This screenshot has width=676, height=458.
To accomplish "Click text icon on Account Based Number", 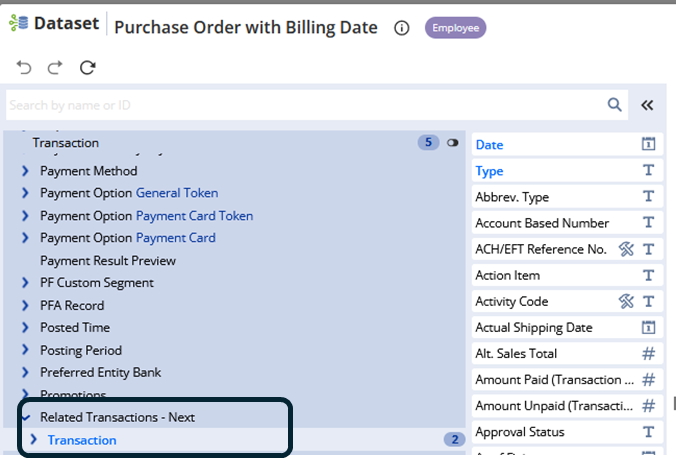I will pos(648,223).
